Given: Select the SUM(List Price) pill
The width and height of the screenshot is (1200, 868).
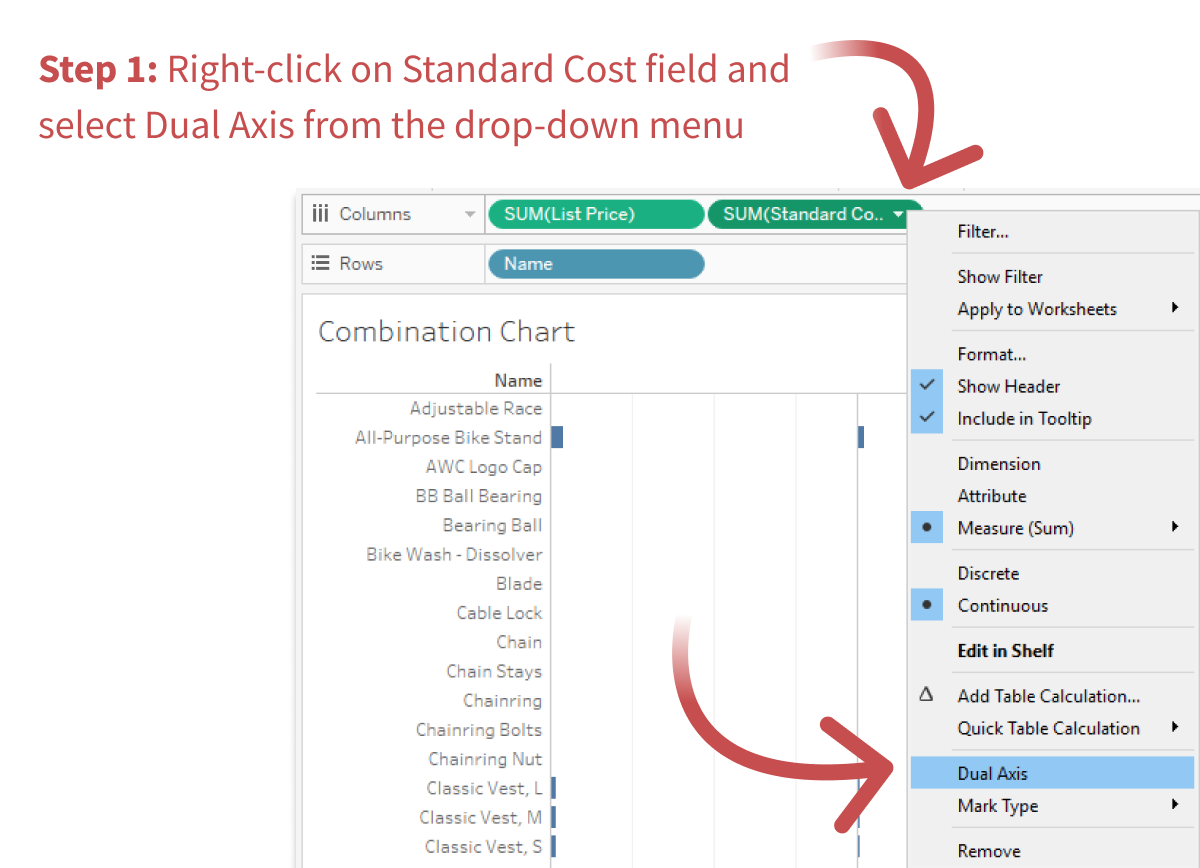Looking at the screenshot, I should click(595, 213).
